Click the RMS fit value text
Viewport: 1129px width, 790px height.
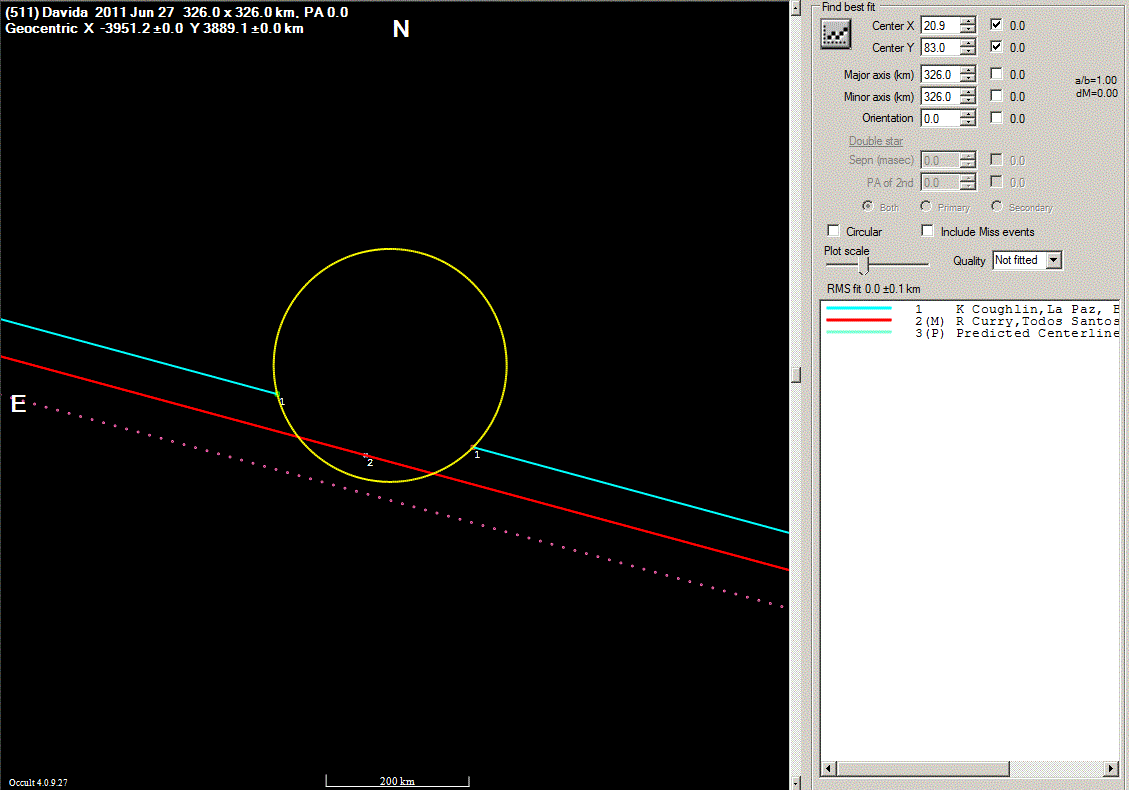[x=873, y=289]
